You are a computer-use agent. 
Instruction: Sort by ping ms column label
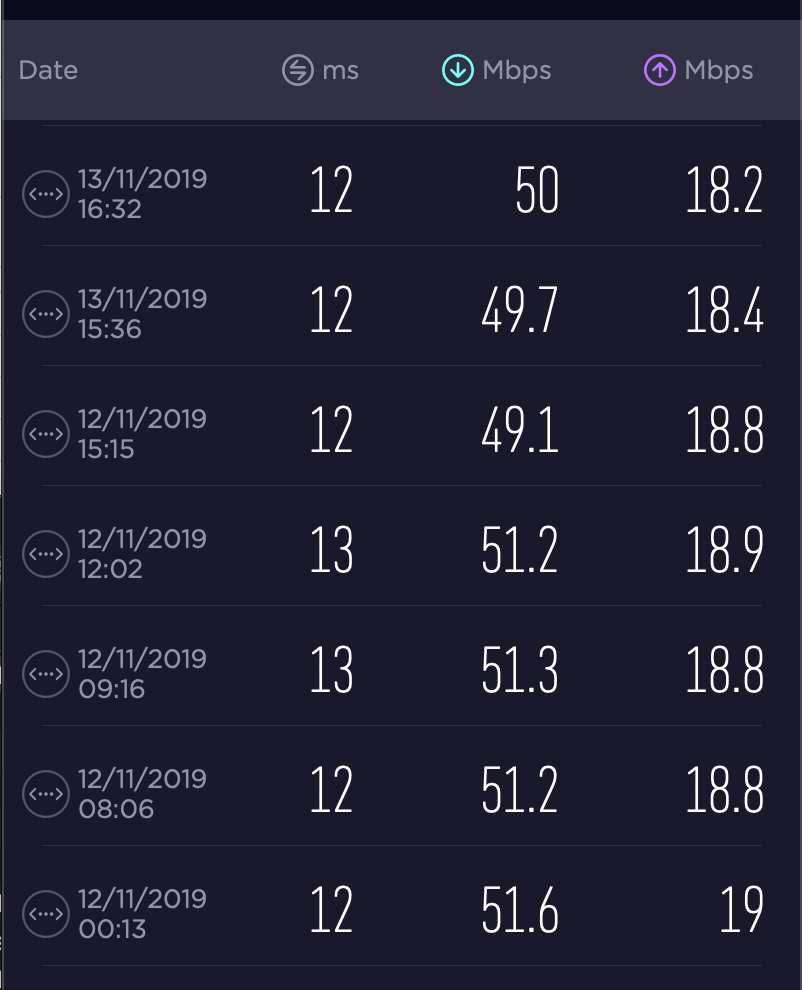[340, 71]
